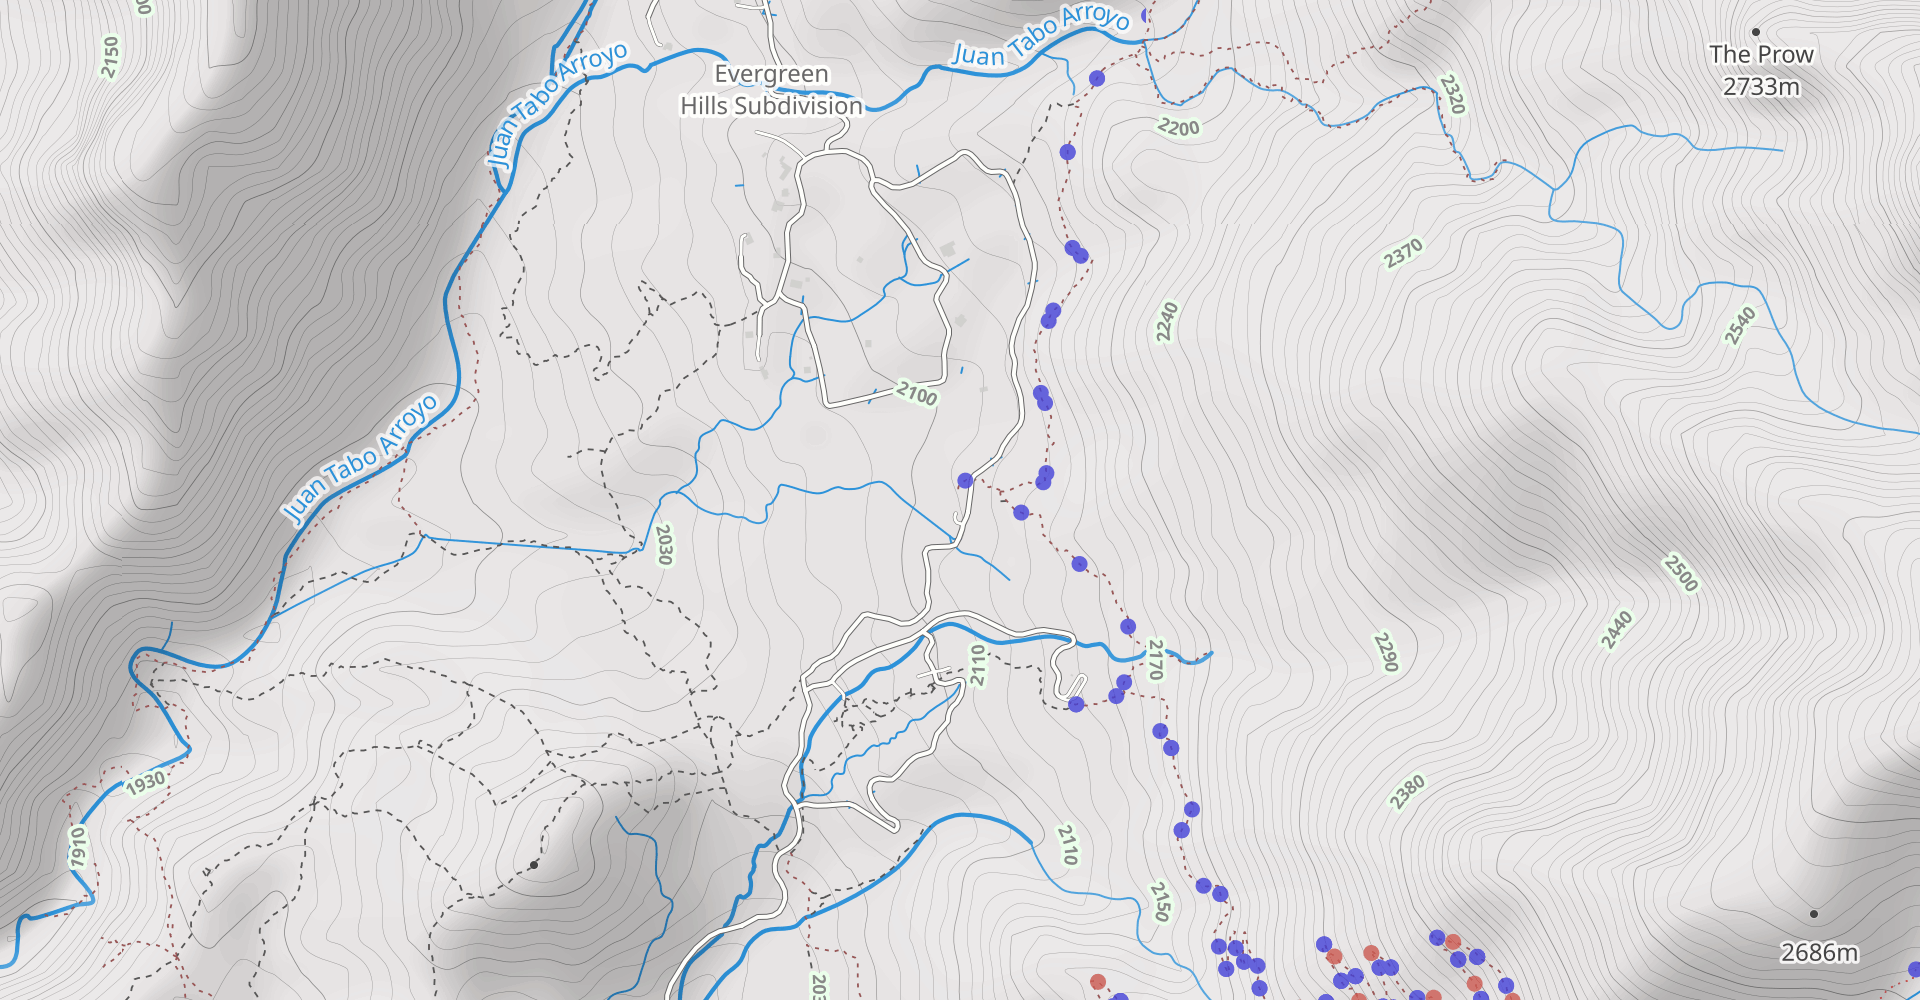The height and width of the screenshot is (1000, 1920).
Task: Select the 2500 contour elevation label
Action: [1681, 573]
